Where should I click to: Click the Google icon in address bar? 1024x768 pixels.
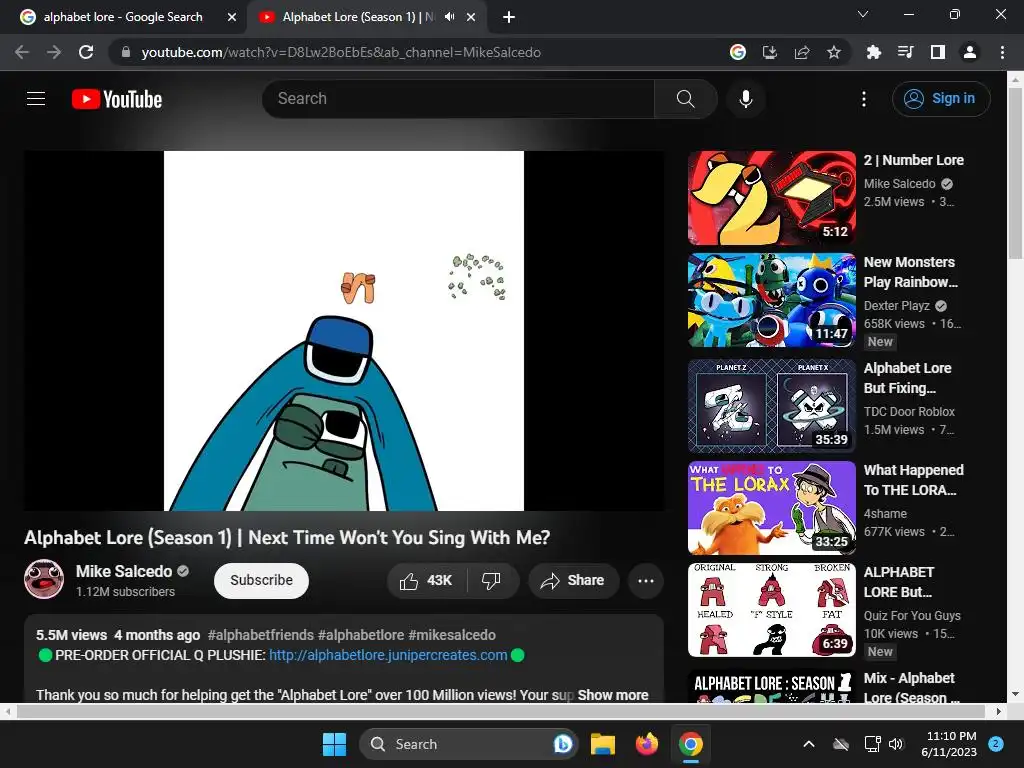[x=738, y=52]
